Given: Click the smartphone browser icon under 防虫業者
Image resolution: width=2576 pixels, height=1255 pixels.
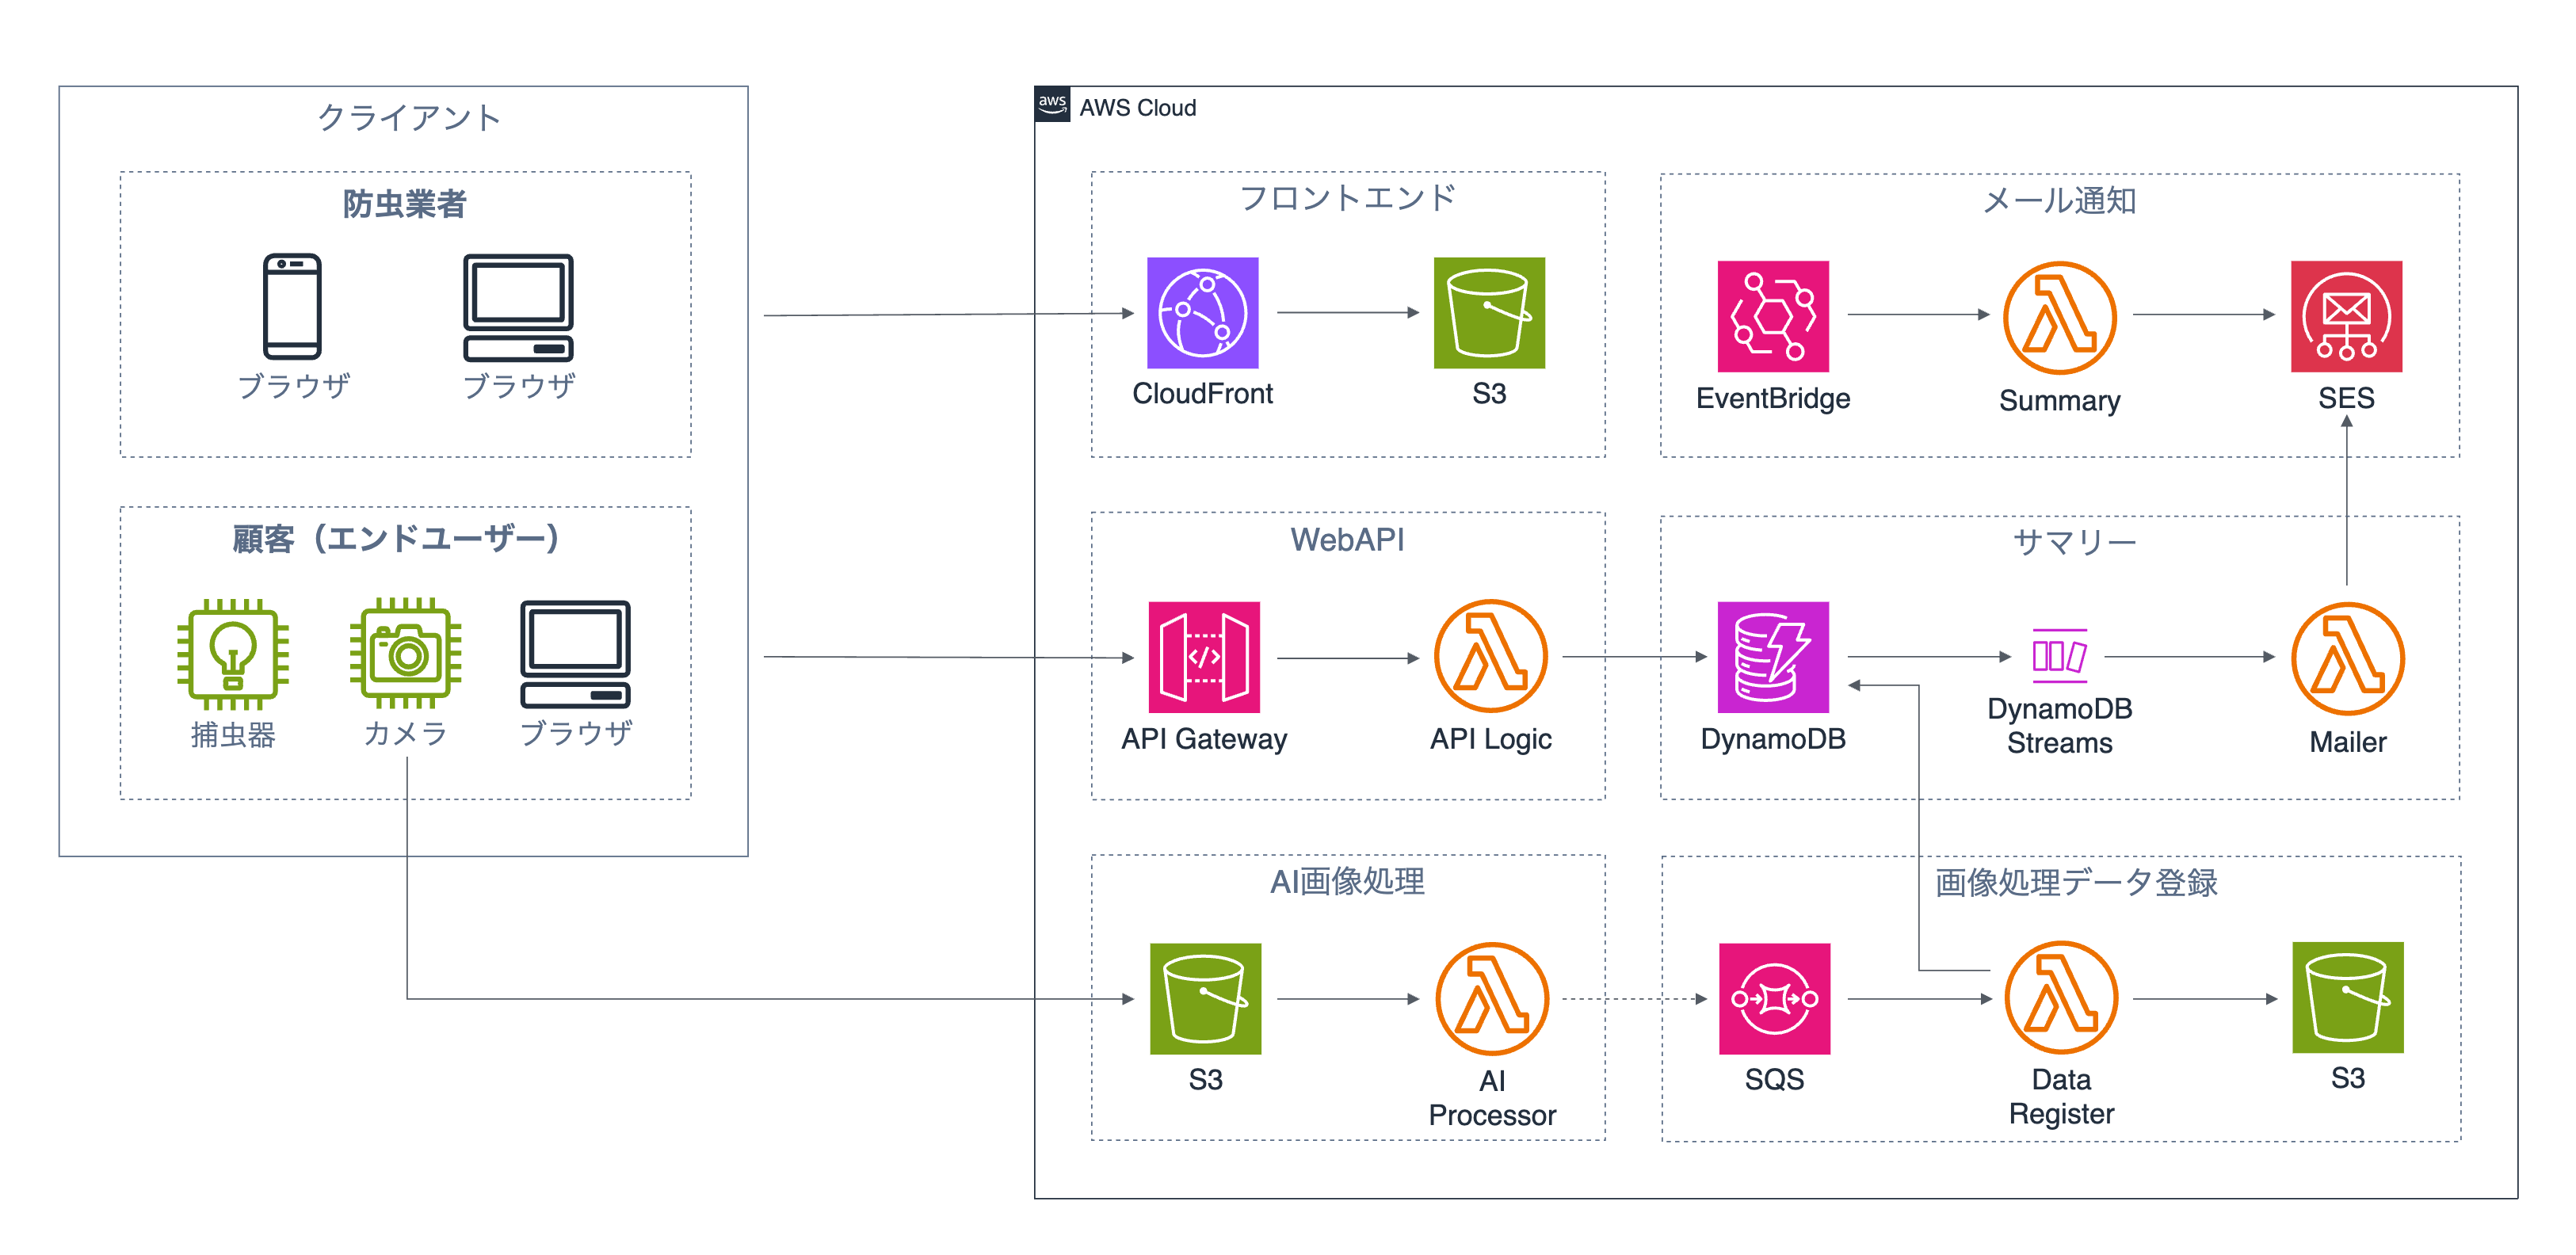Looking at the screenshot, I should point(292,306).
